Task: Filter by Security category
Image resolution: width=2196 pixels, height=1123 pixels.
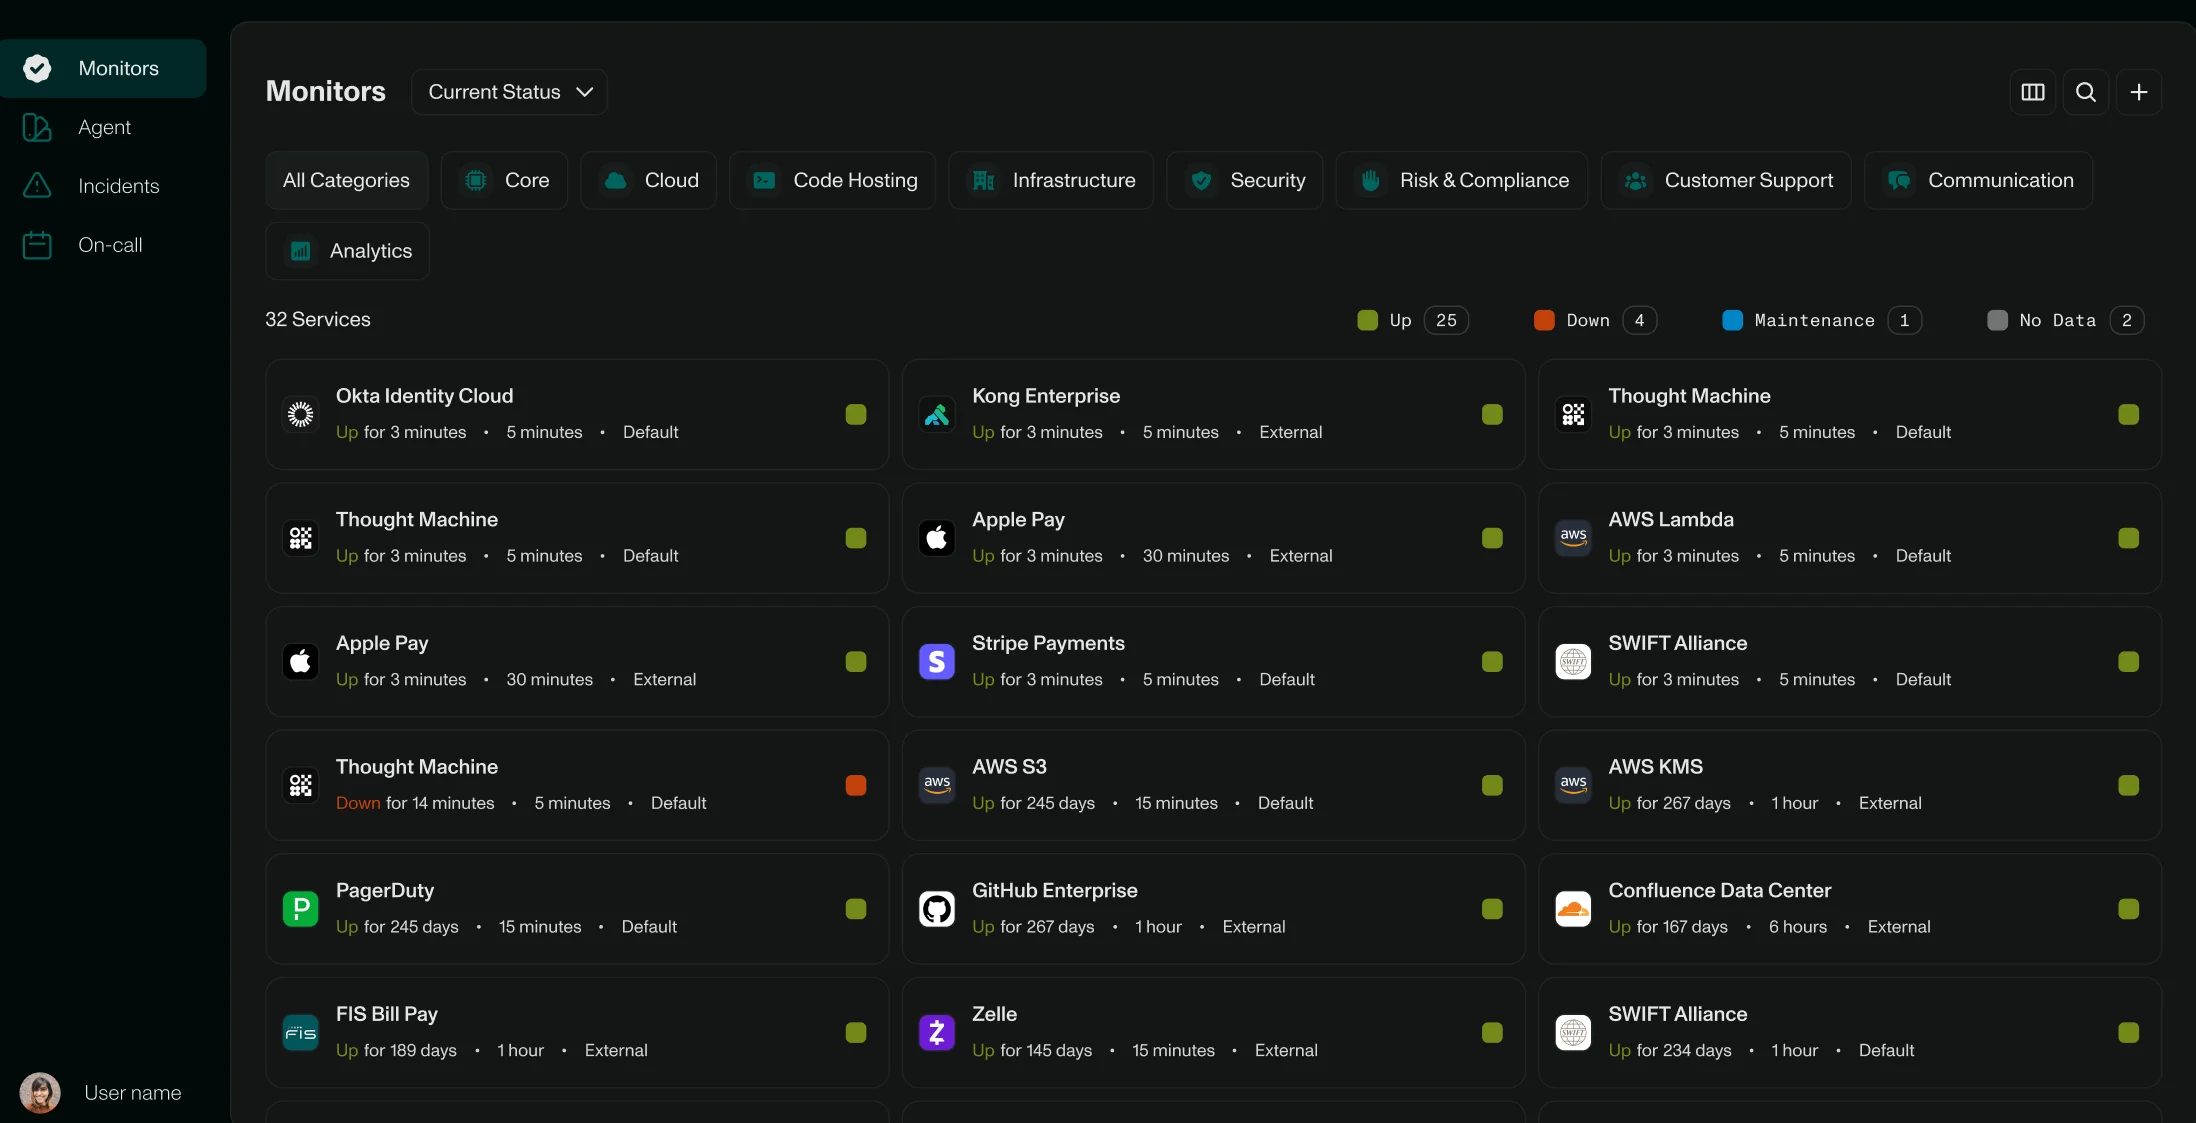Action: (1244, 180)
